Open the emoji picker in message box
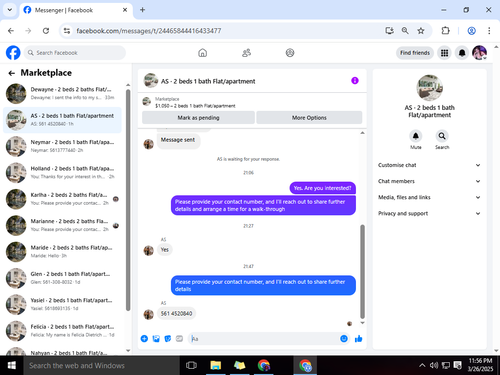The width and height of the screenshot is (500, 375). click(344, 339)
